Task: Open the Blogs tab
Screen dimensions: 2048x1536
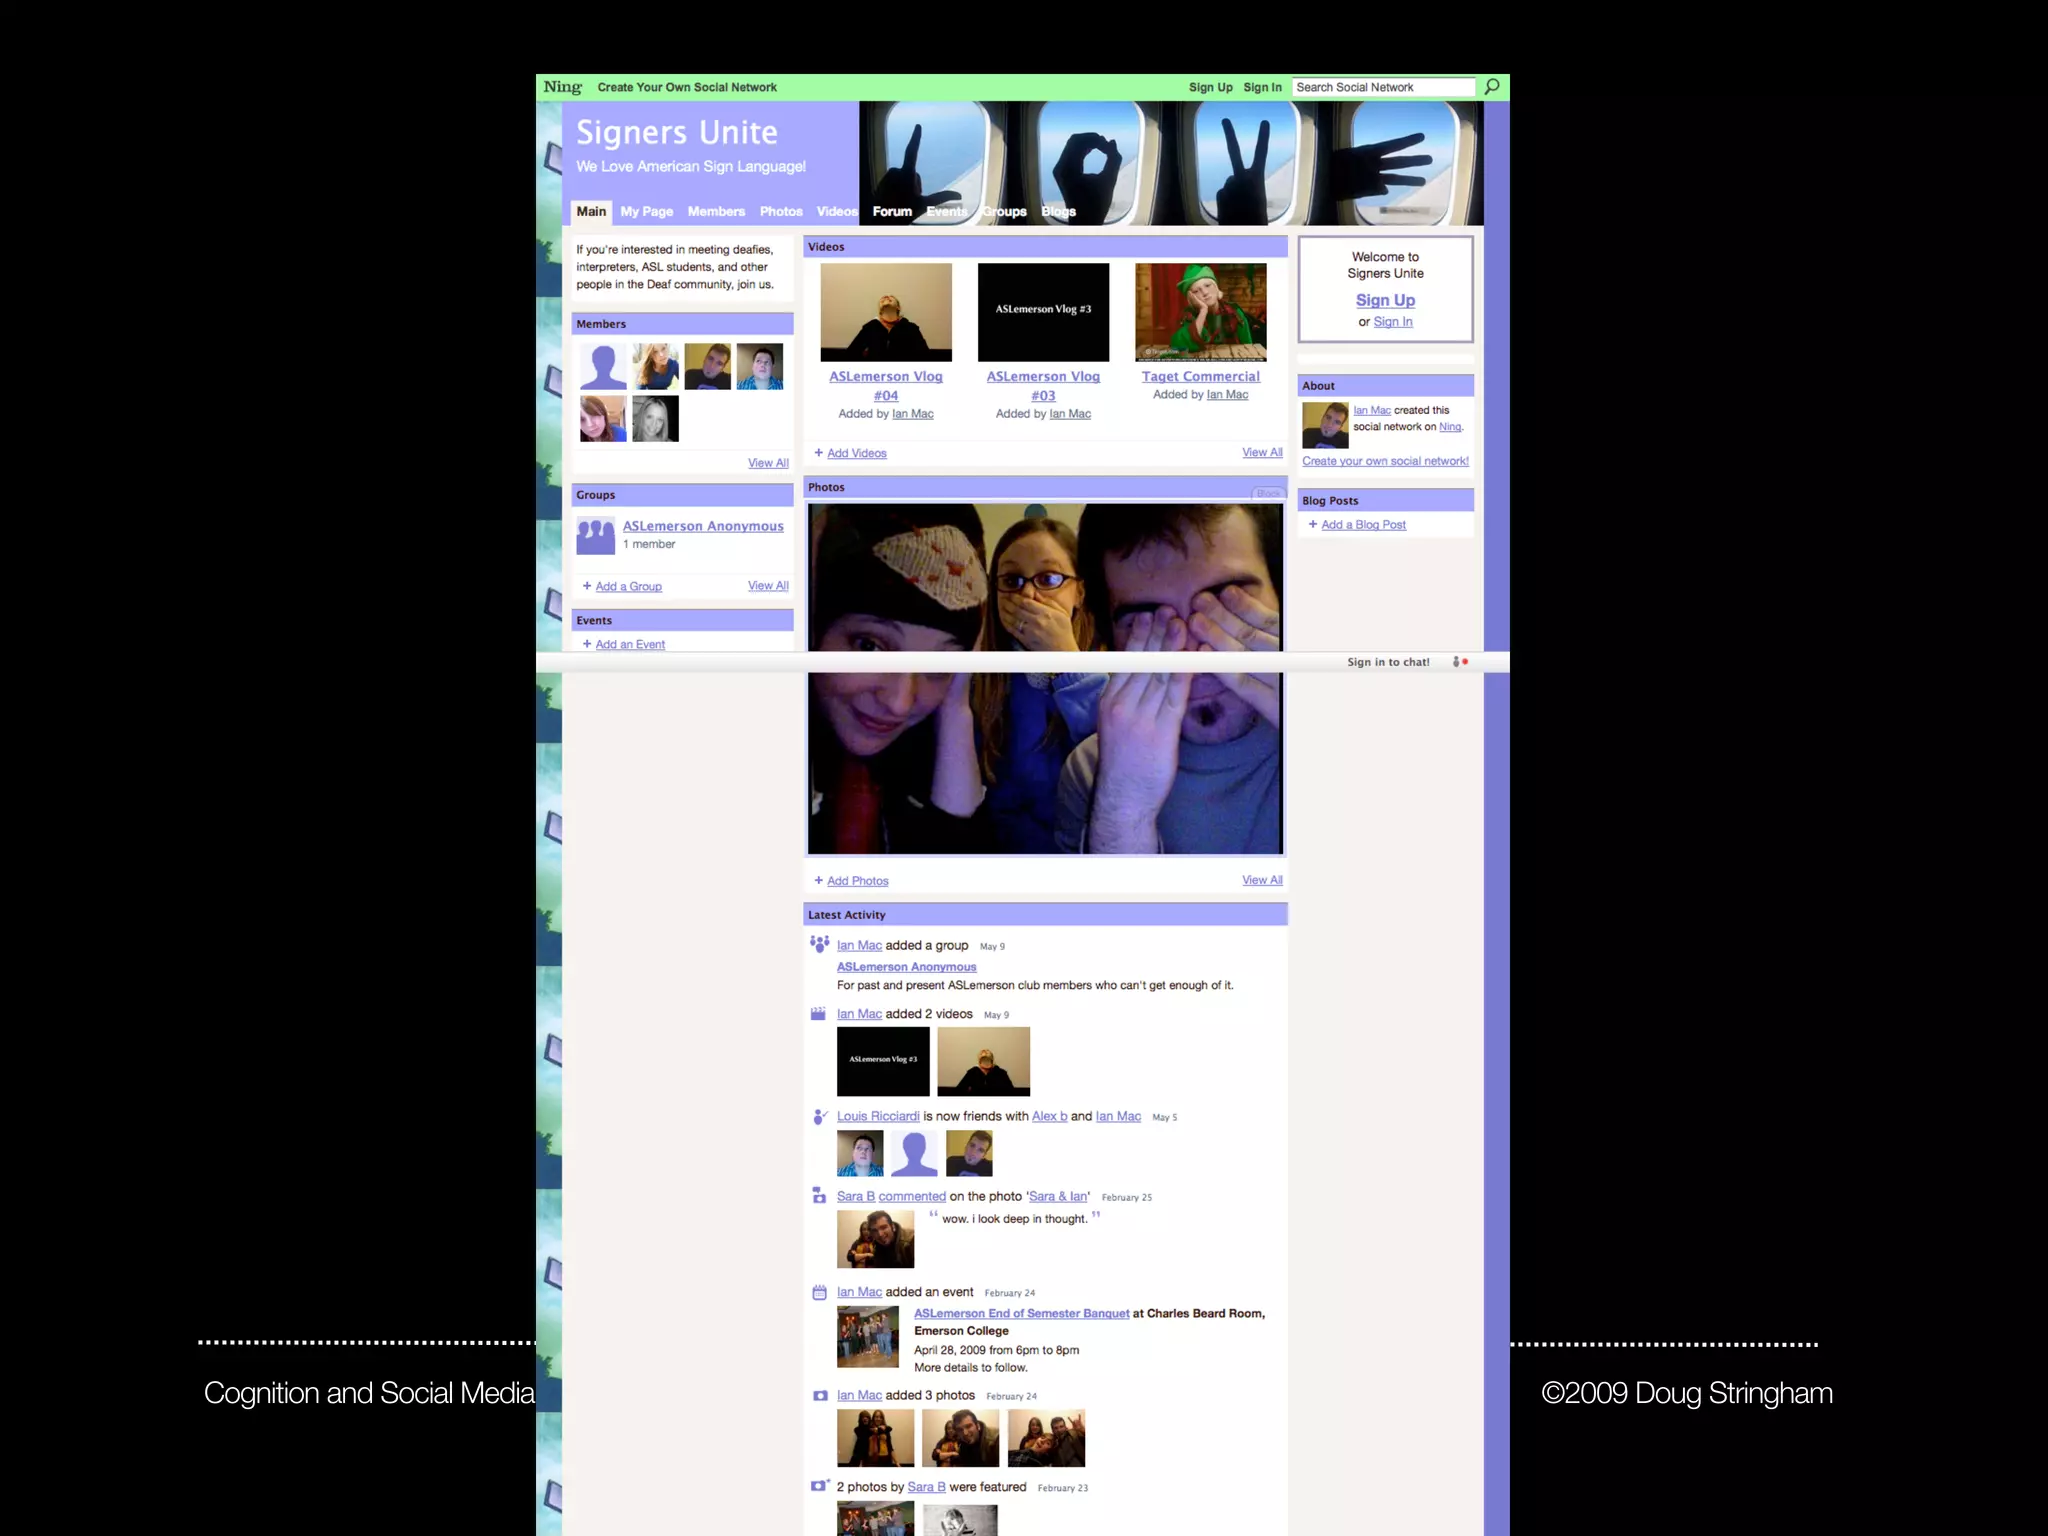Action: click(1059, 211)
